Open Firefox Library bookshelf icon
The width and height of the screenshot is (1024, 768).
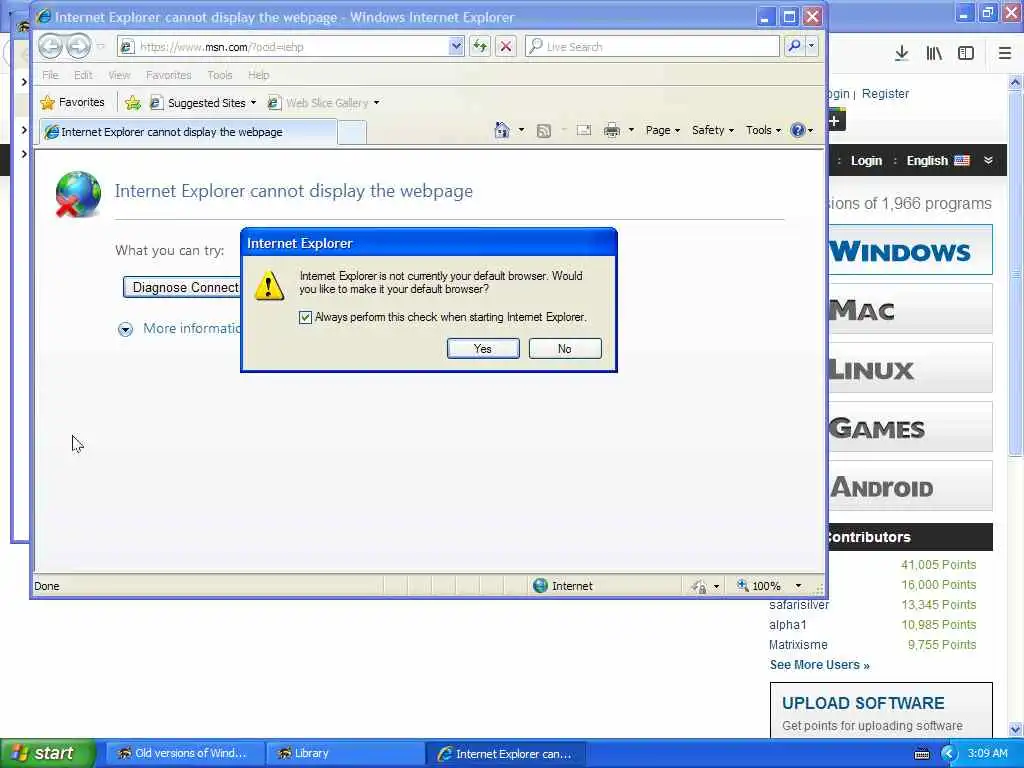click(934, 54)
